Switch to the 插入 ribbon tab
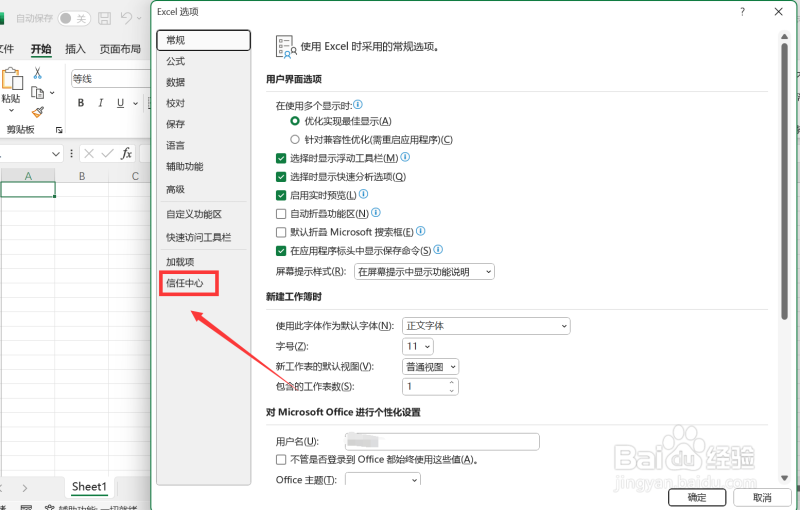The image size is (800, 510). coord(75,49)
